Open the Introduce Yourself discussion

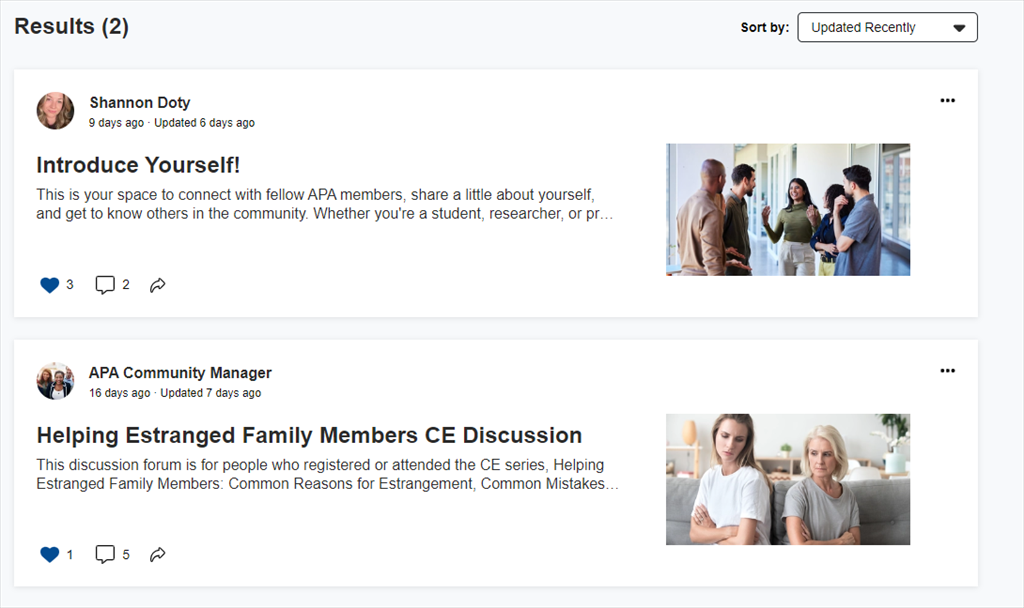138,164
